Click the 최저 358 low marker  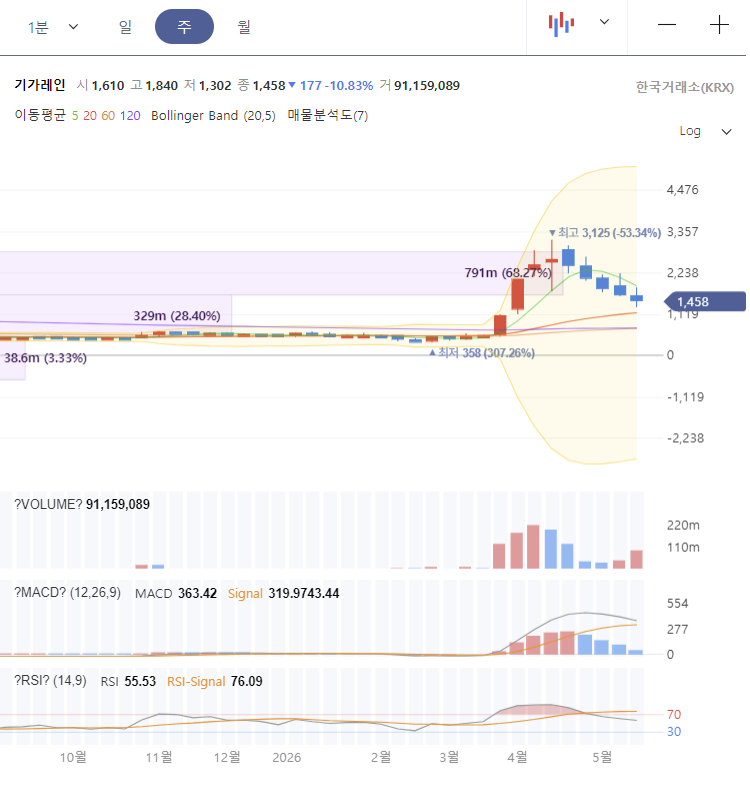482,353
